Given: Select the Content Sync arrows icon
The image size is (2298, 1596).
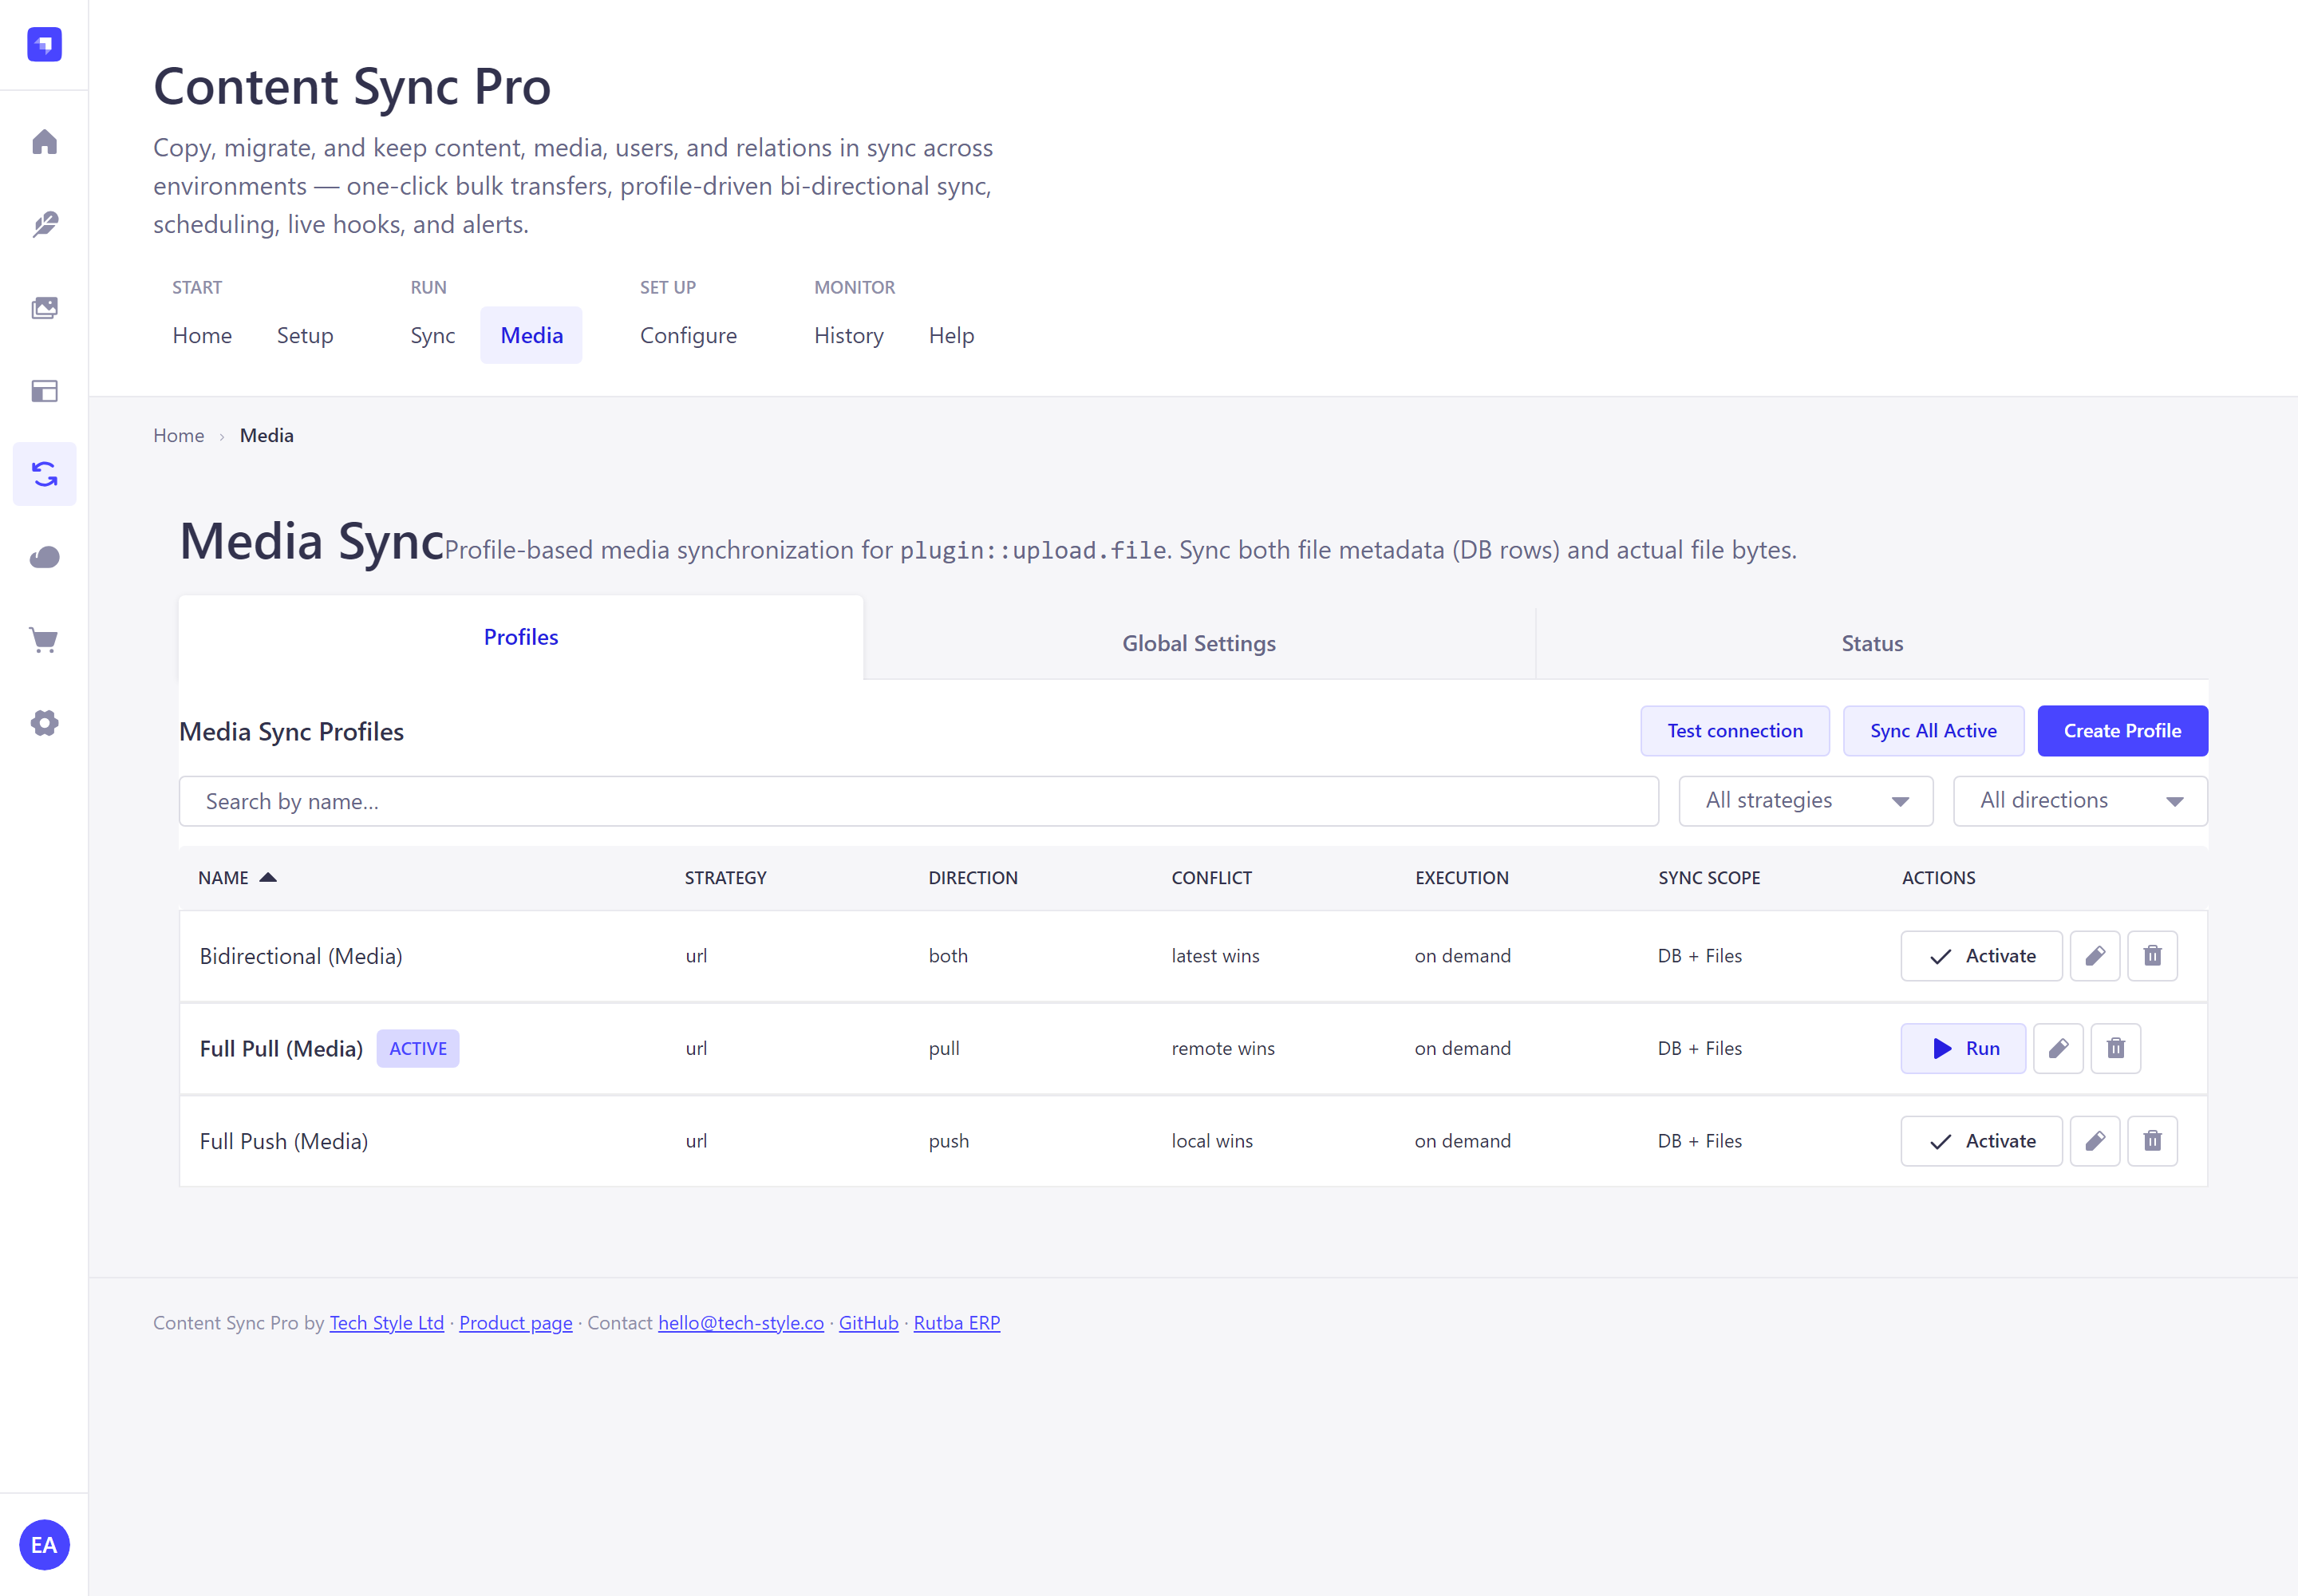Looking at the screenshot, I should [x=44, y=474].
